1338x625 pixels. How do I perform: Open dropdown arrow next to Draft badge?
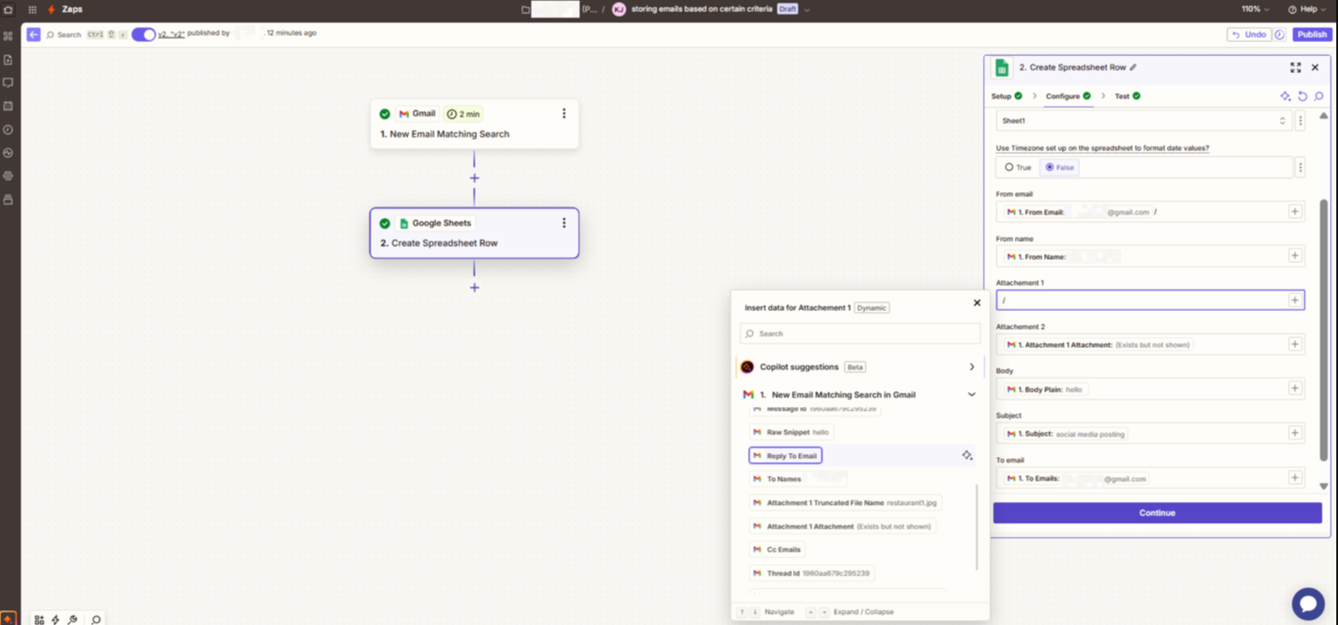(807, 9)
